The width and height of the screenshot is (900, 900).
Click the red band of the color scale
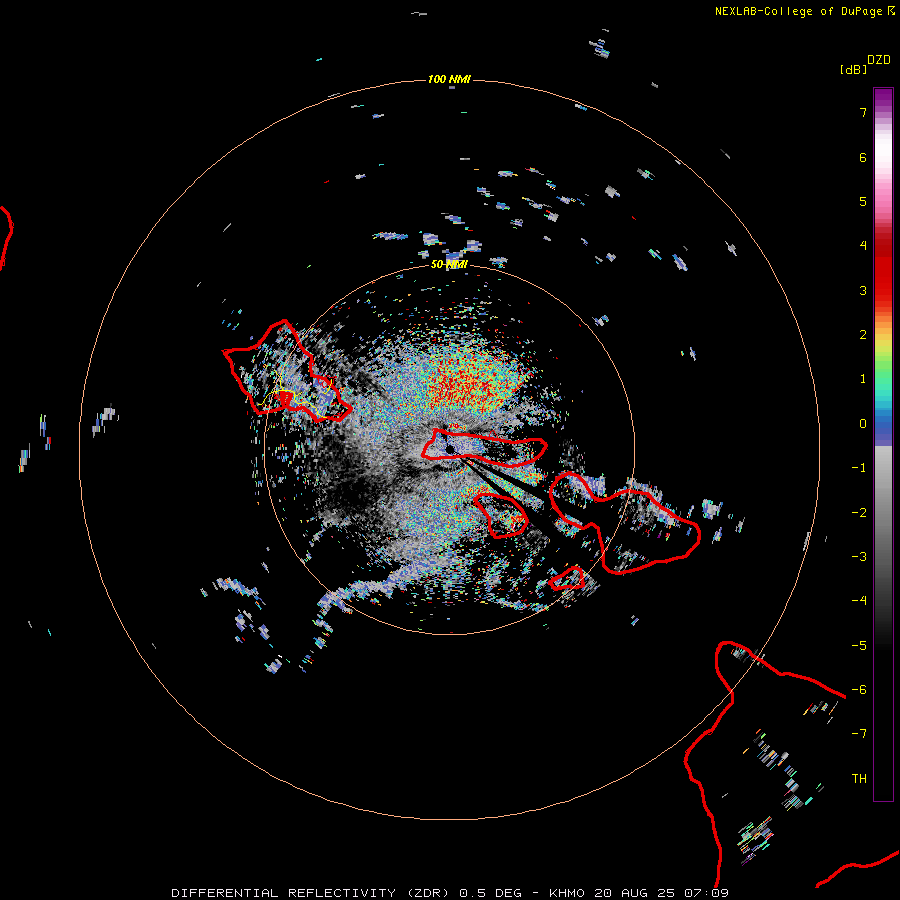coord(883,270)
